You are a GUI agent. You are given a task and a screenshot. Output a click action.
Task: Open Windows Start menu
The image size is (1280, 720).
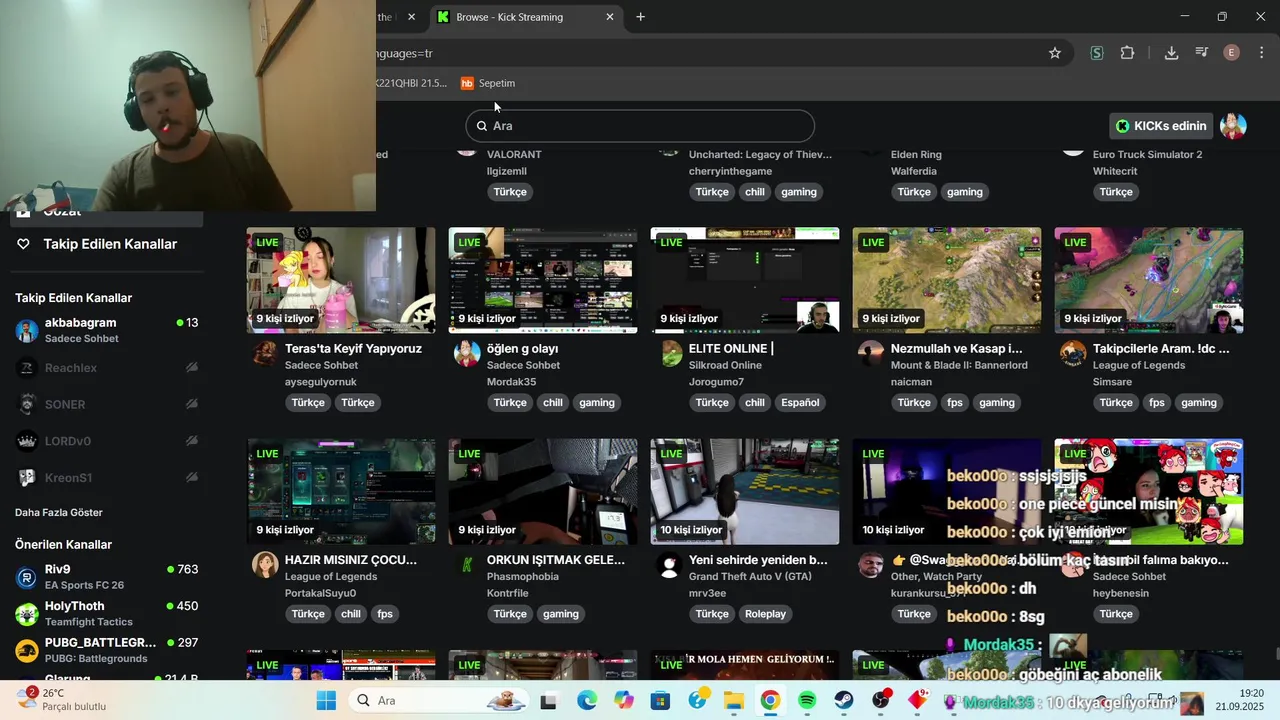(x=326, y=700)
